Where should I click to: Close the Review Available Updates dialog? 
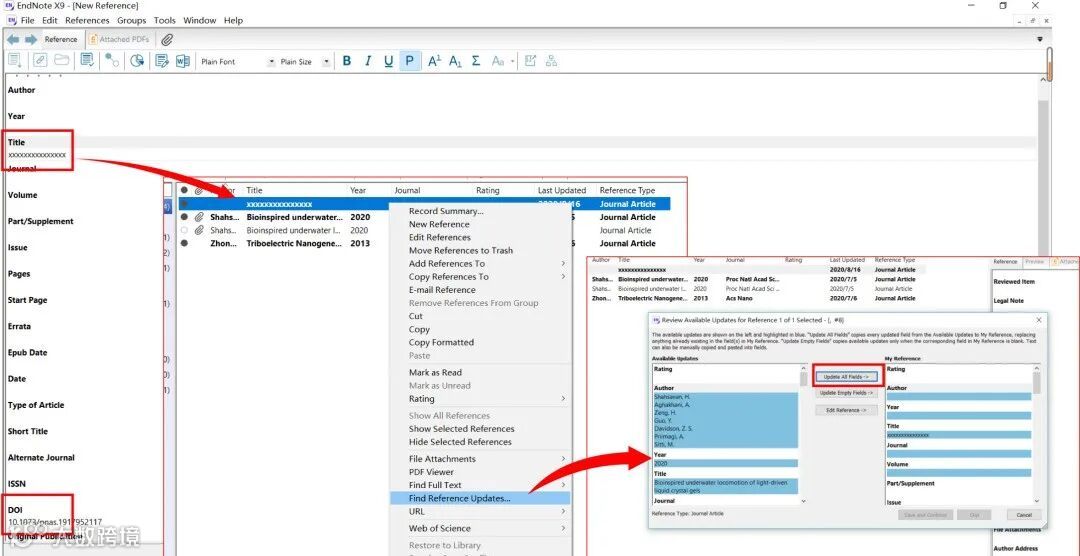[1039, 320]
